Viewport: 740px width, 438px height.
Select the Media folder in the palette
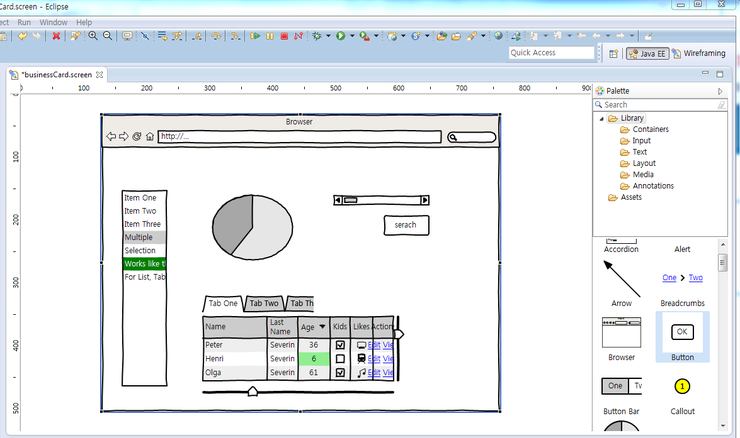(637, 175)
